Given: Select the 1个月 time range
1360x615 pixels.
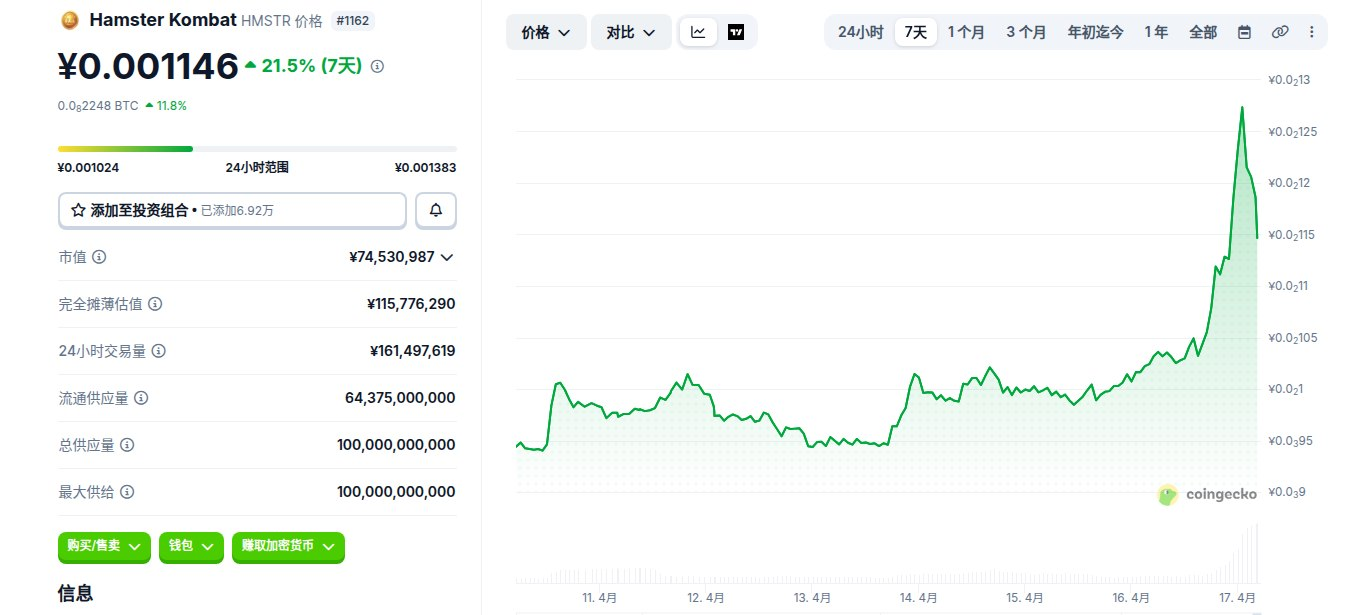Looking at the screenshot, I should (966, 32).
